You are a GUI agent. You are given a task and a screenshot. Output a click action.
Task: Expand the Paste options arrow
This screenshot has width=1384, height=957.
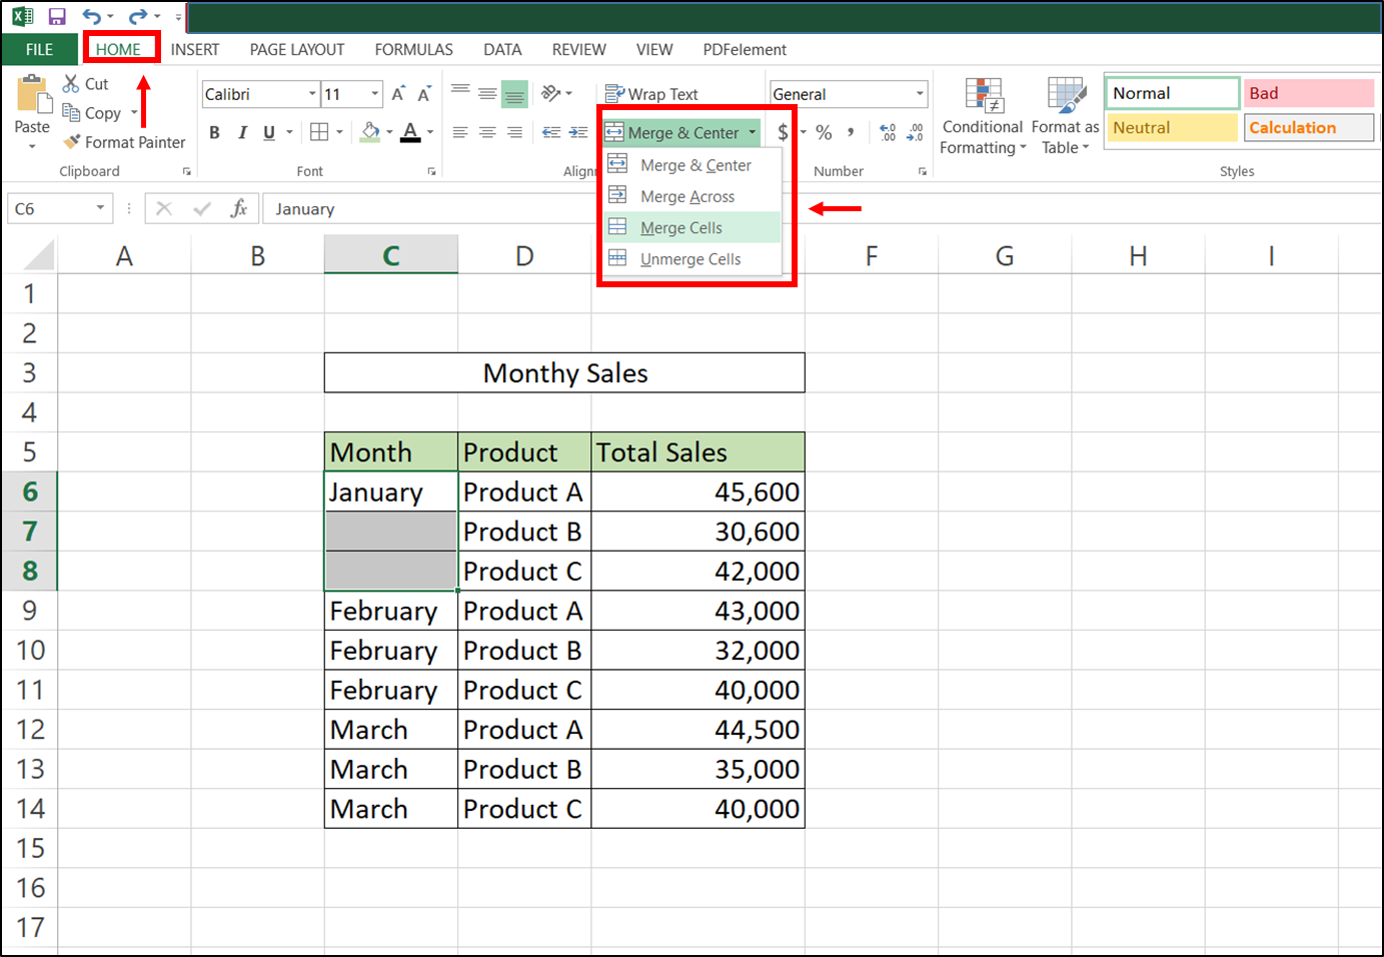[32, 147]
